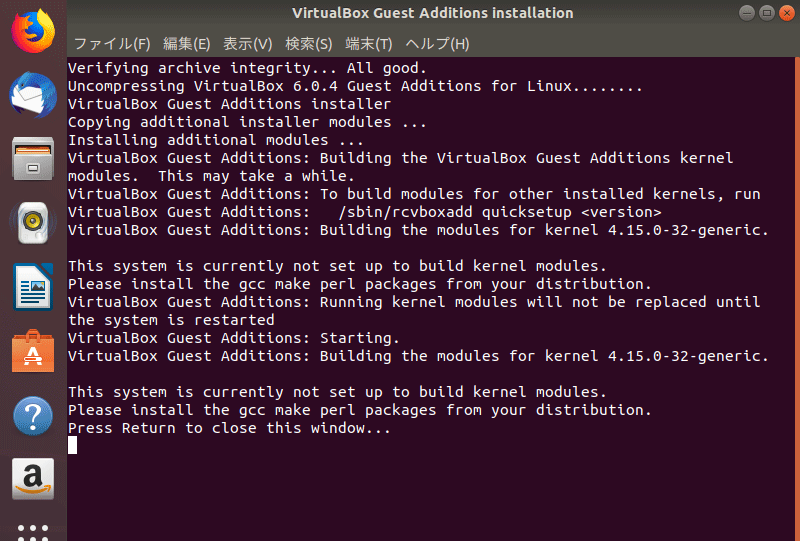
Task: Launch LibreOffice Writer from the dock
Action: coord(33,287)
